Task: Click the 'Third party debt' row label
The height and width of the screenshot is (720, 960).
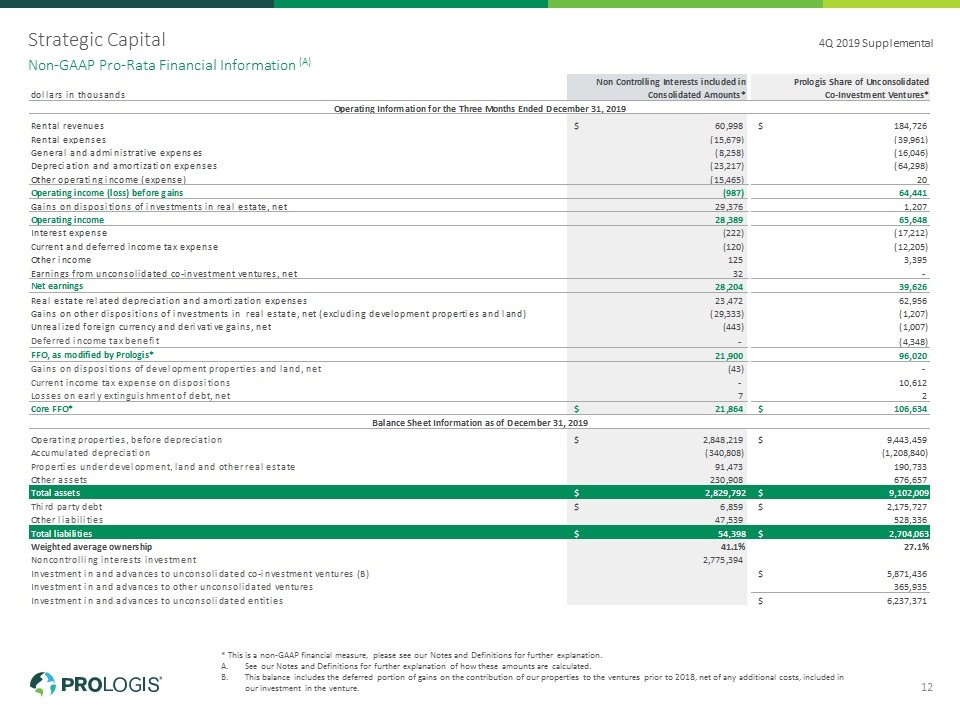Action: tap(66, 506)
